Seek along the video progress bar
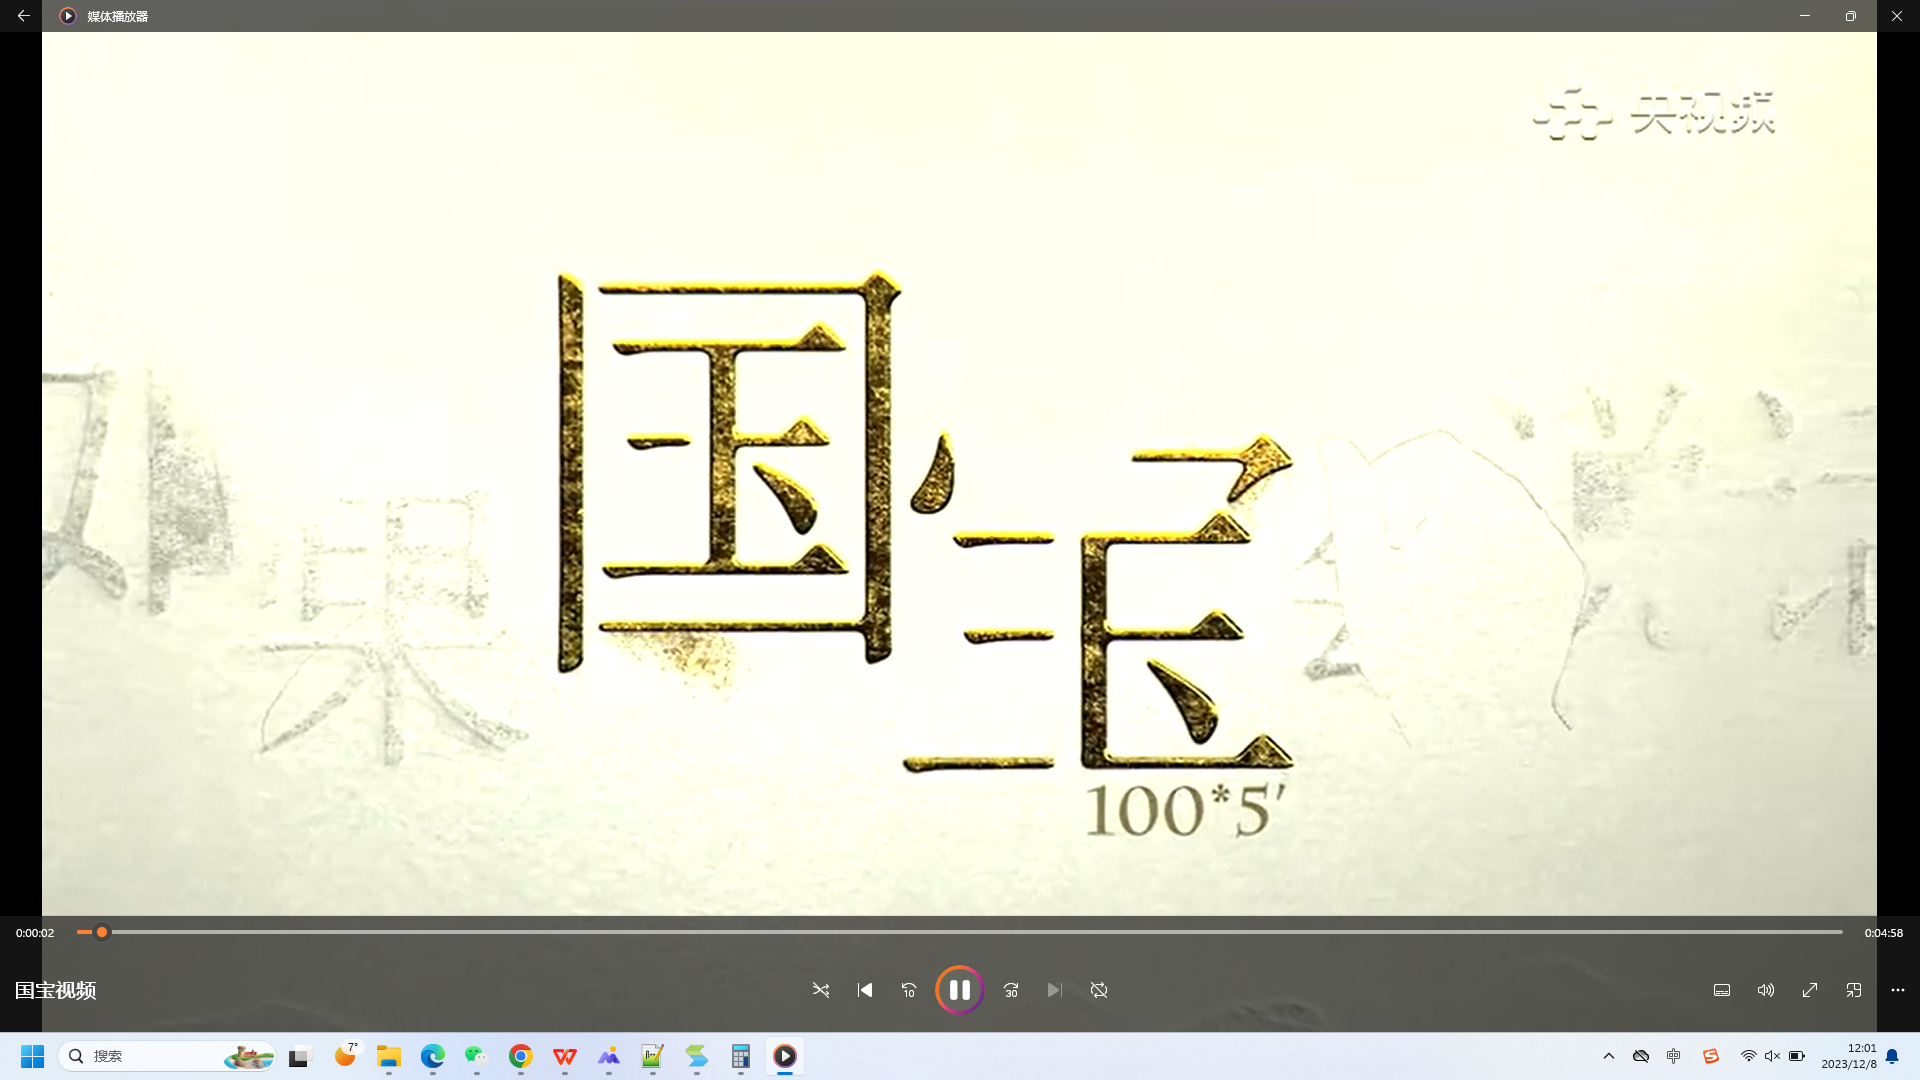 point(960,932)
